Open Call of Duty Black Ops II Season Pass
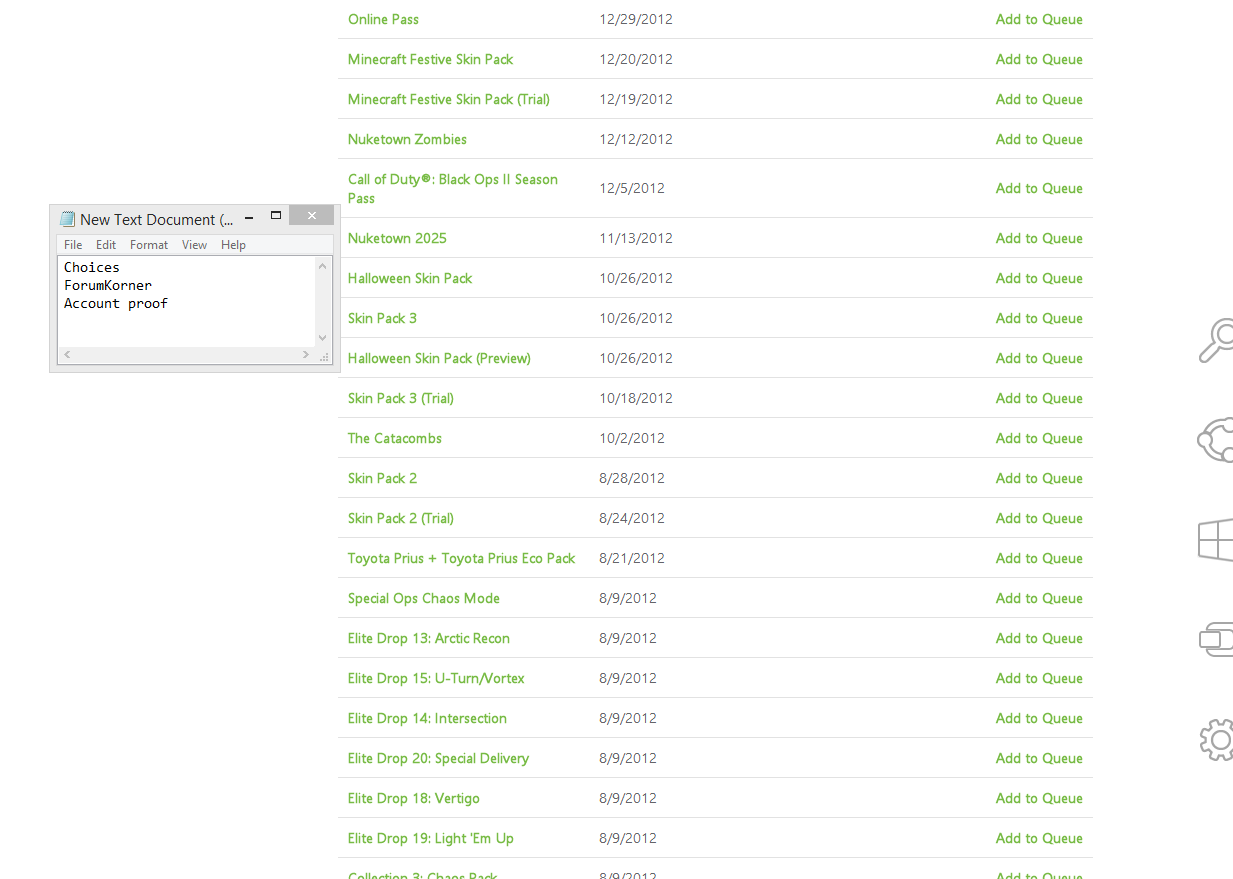Image resolution: width=1233 pixels, height=879 pixels. pyautogui.click(x=453, y=188)
